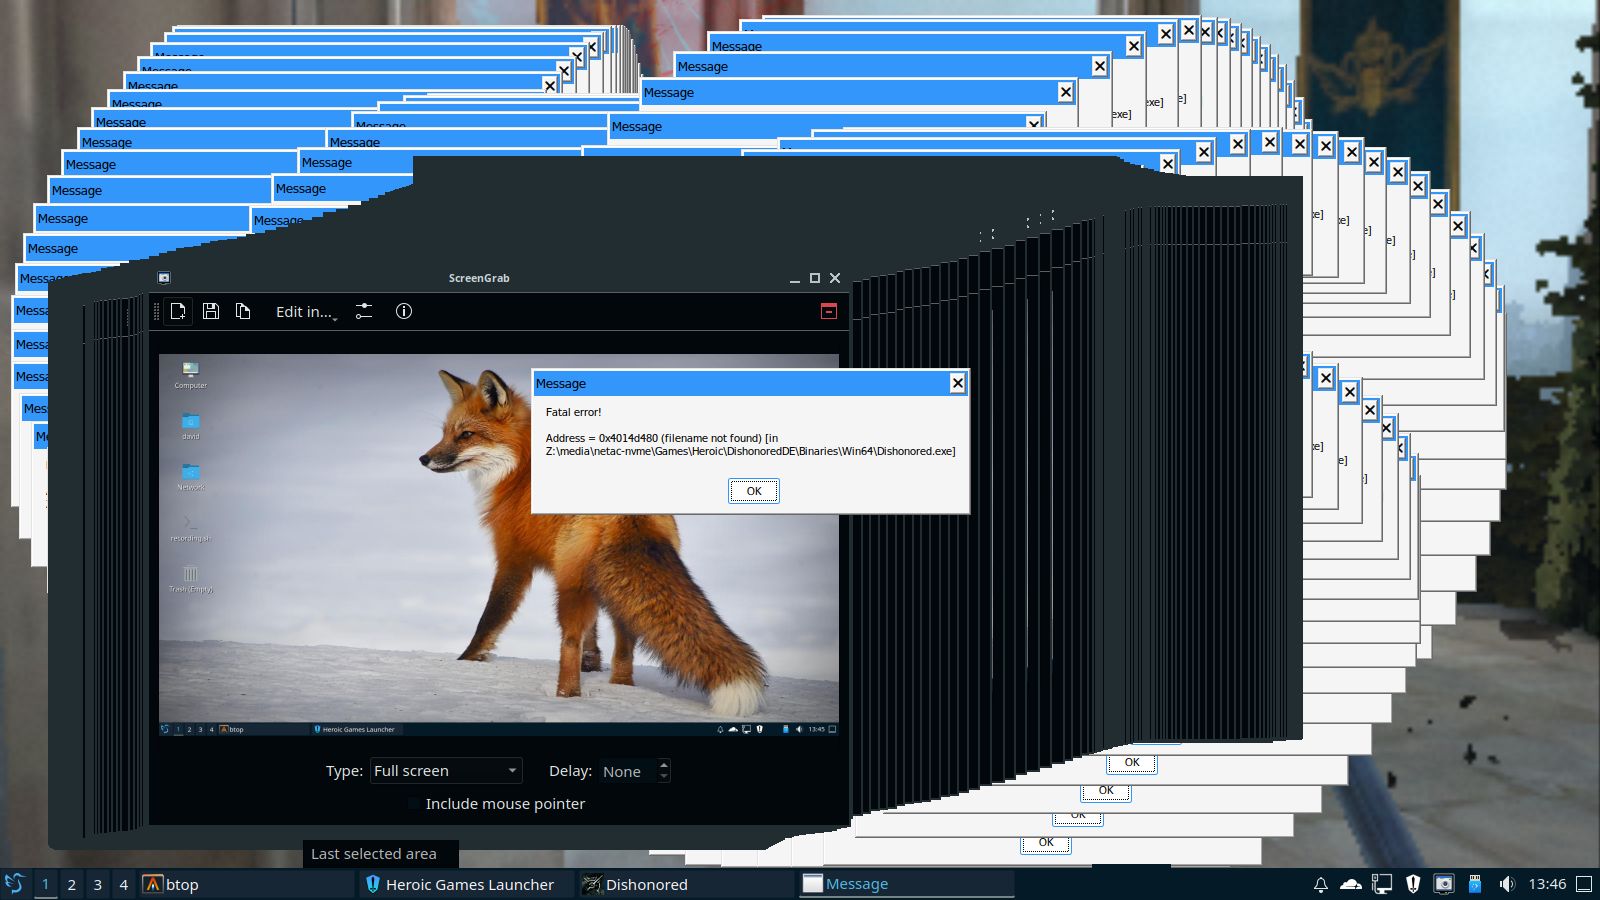Switch to virtual desktop 3
Image resolution: width=1600 pixels, height=900 pixels.
pos(97,884)
